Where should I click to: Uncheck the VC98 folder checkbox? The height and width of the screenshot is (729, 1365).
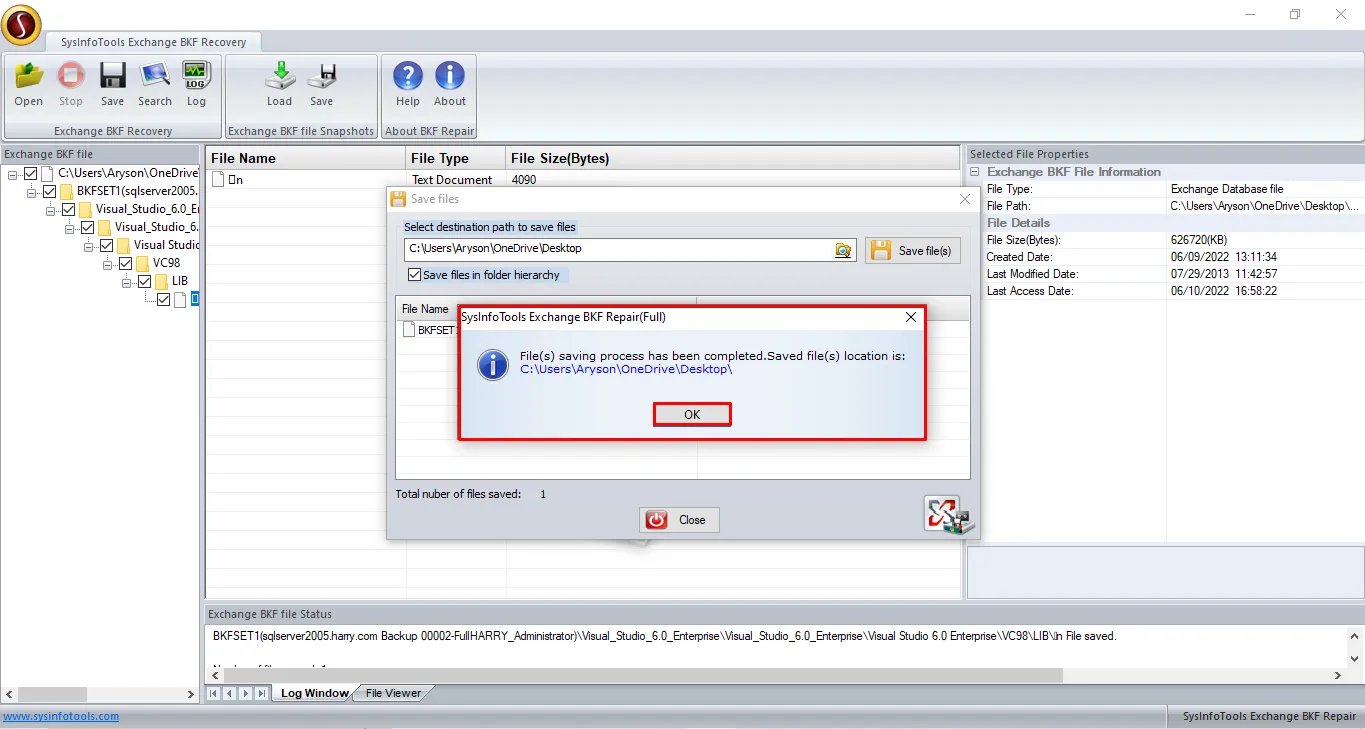126,263
